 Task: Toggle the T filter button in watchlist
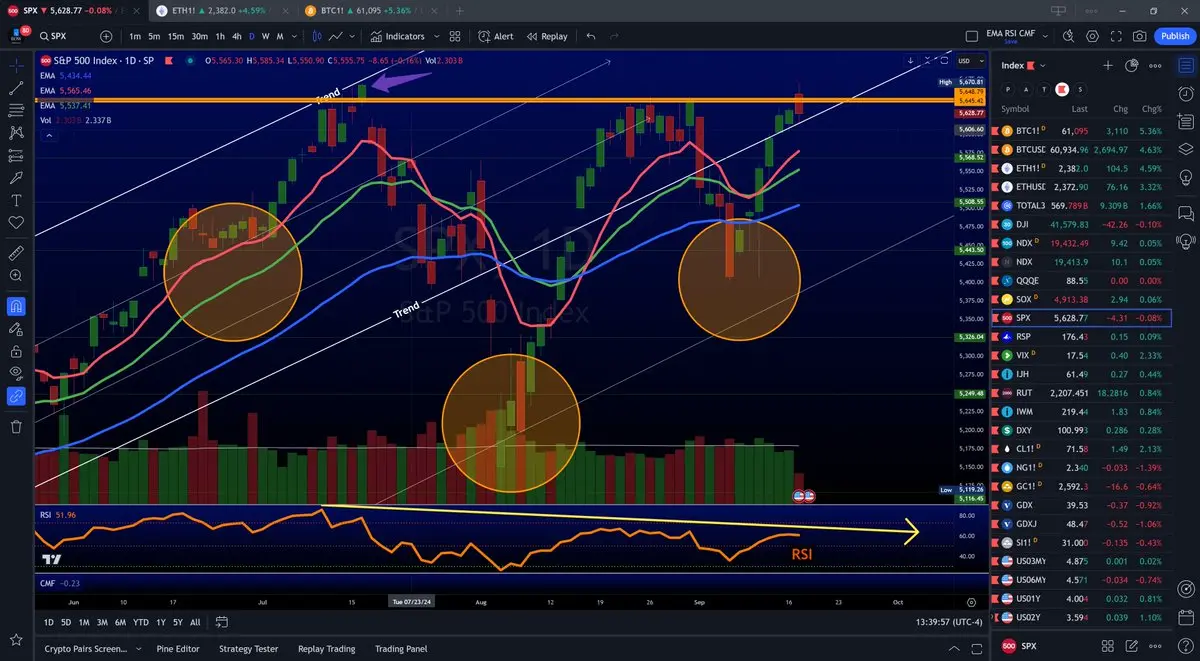point(1043,89)
